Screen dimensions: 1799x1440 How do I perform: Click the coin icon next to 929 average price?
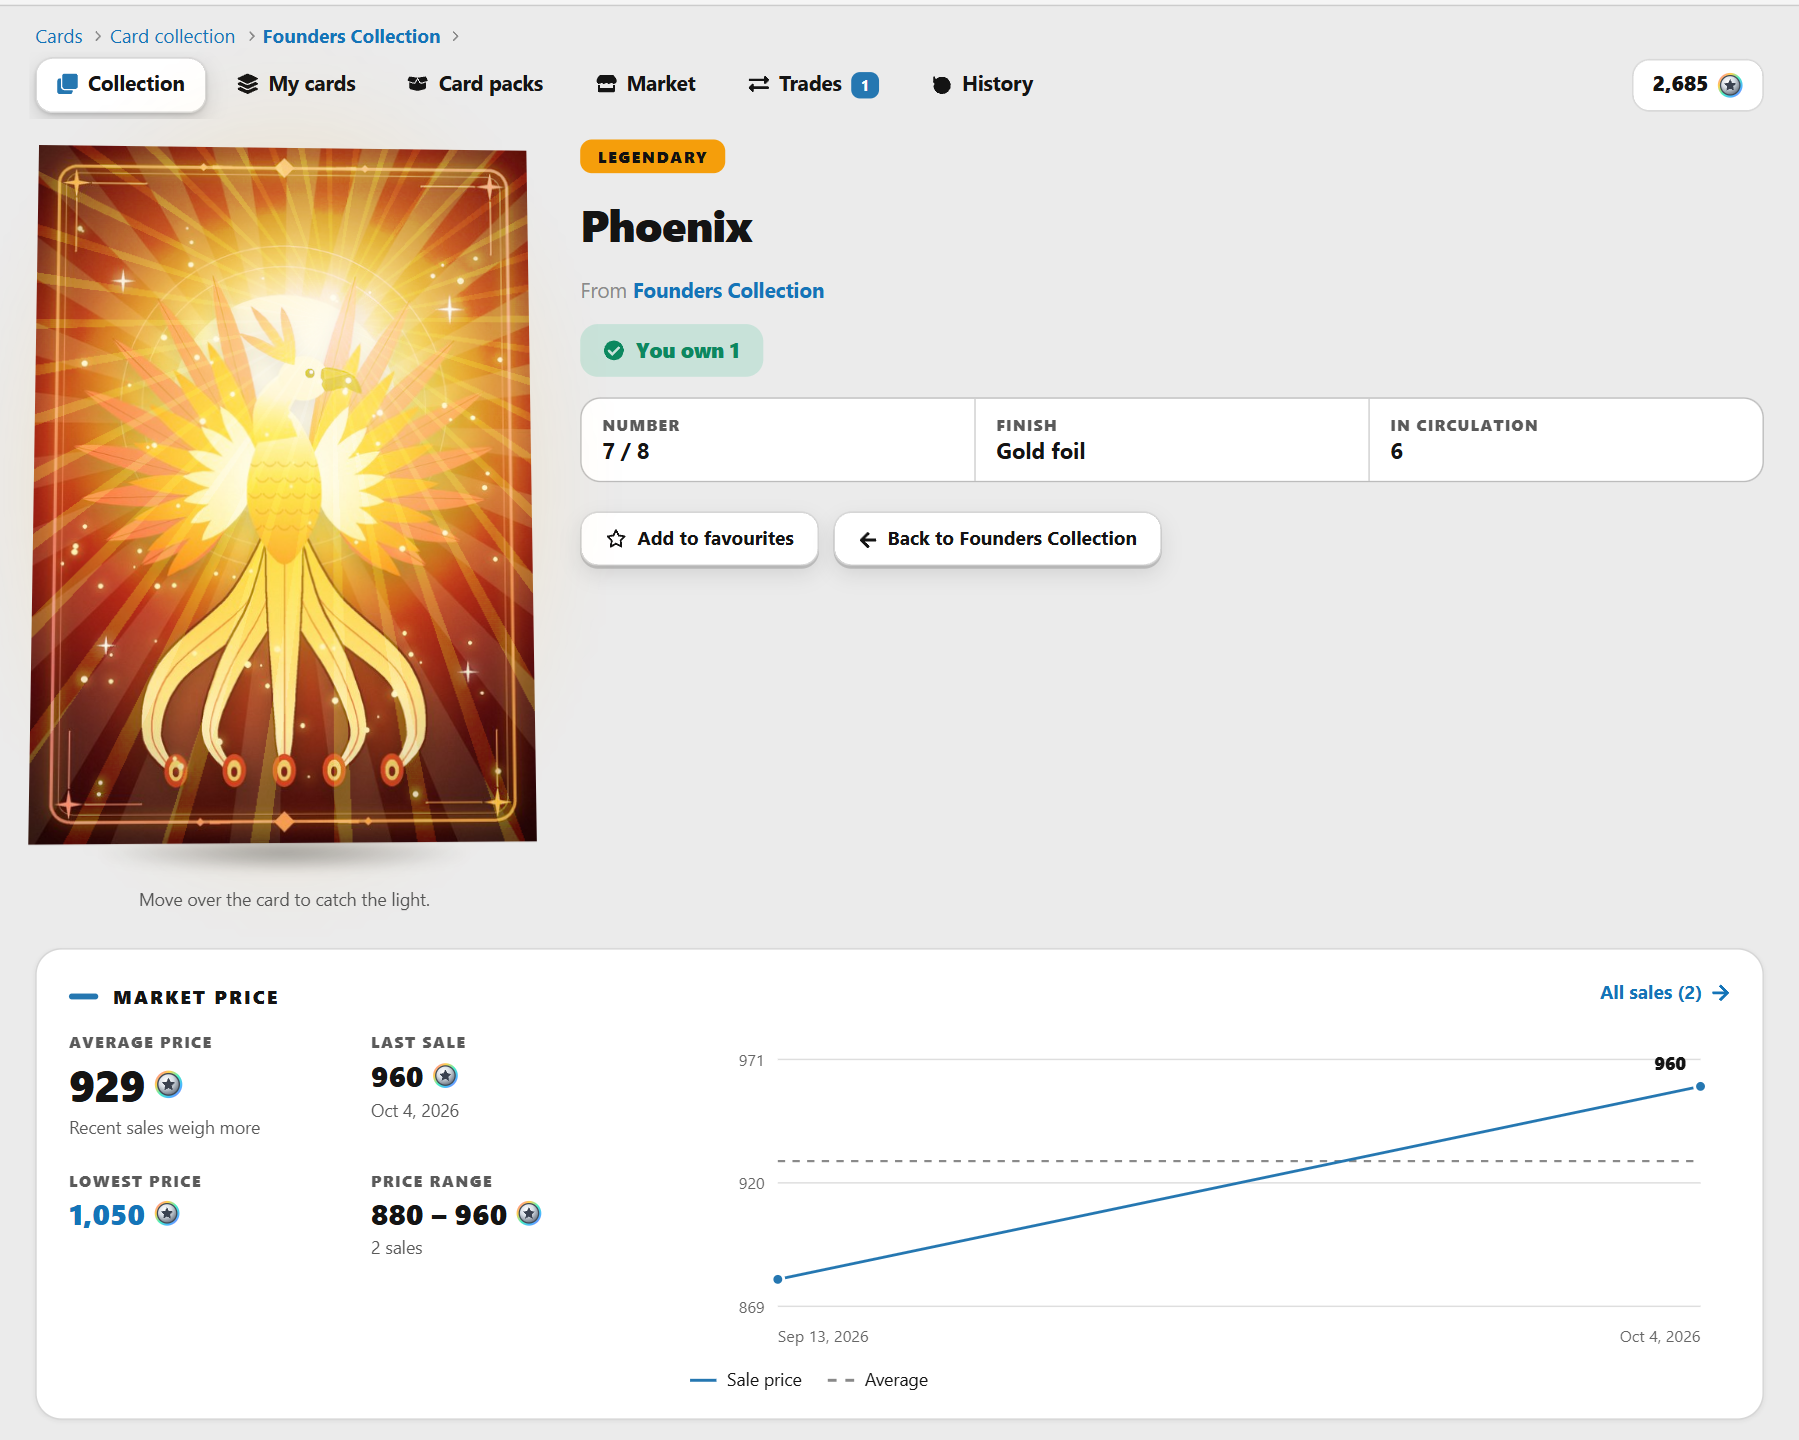169,1085
